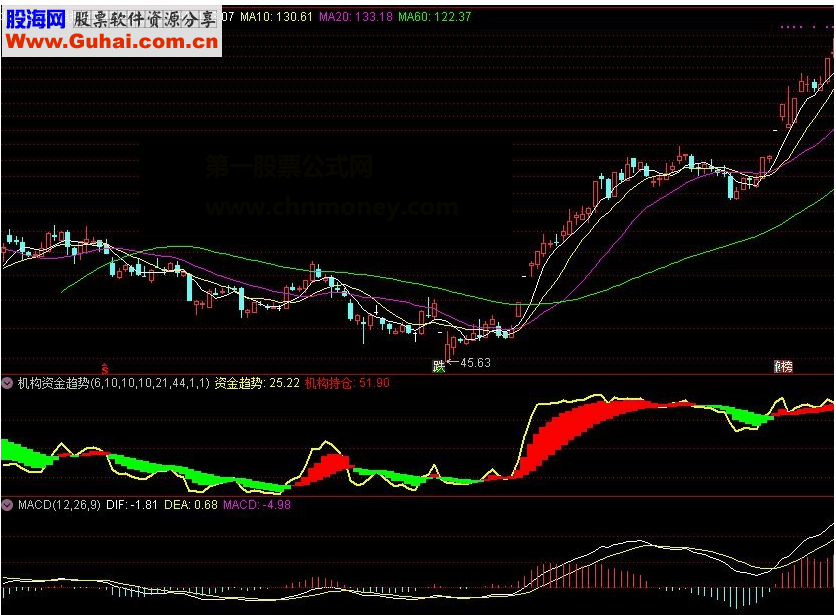Image resolution: width=836 pixels, height=615 pixels.
Task: Open the 机构资金趋势 indicator panel dropdown button
Action: (7, 383)
